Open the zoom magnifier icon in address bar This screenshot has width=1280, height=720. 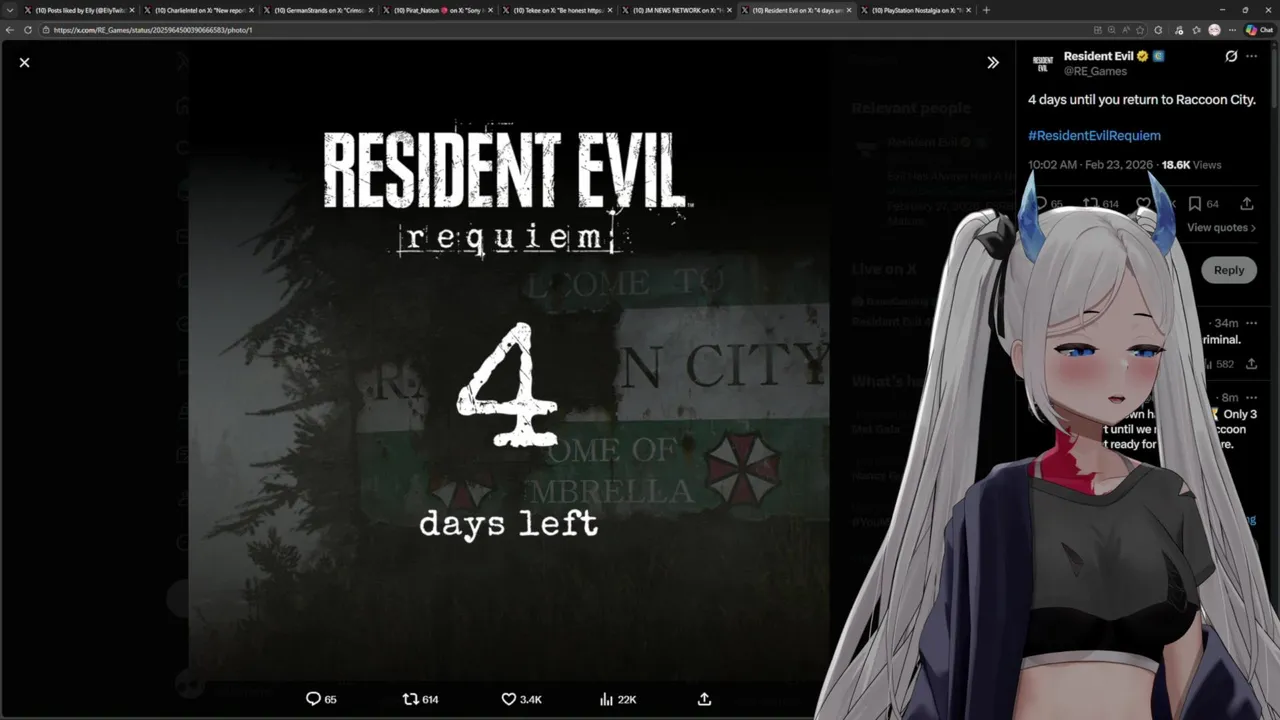click(1111, 30)
